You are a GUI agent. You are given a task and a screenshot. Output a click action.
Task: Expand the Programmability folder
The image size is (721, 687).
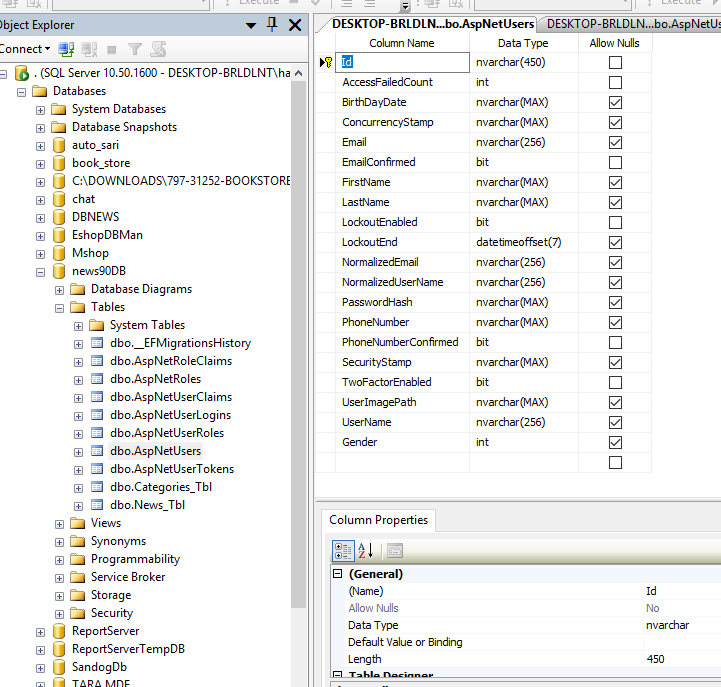59,560
